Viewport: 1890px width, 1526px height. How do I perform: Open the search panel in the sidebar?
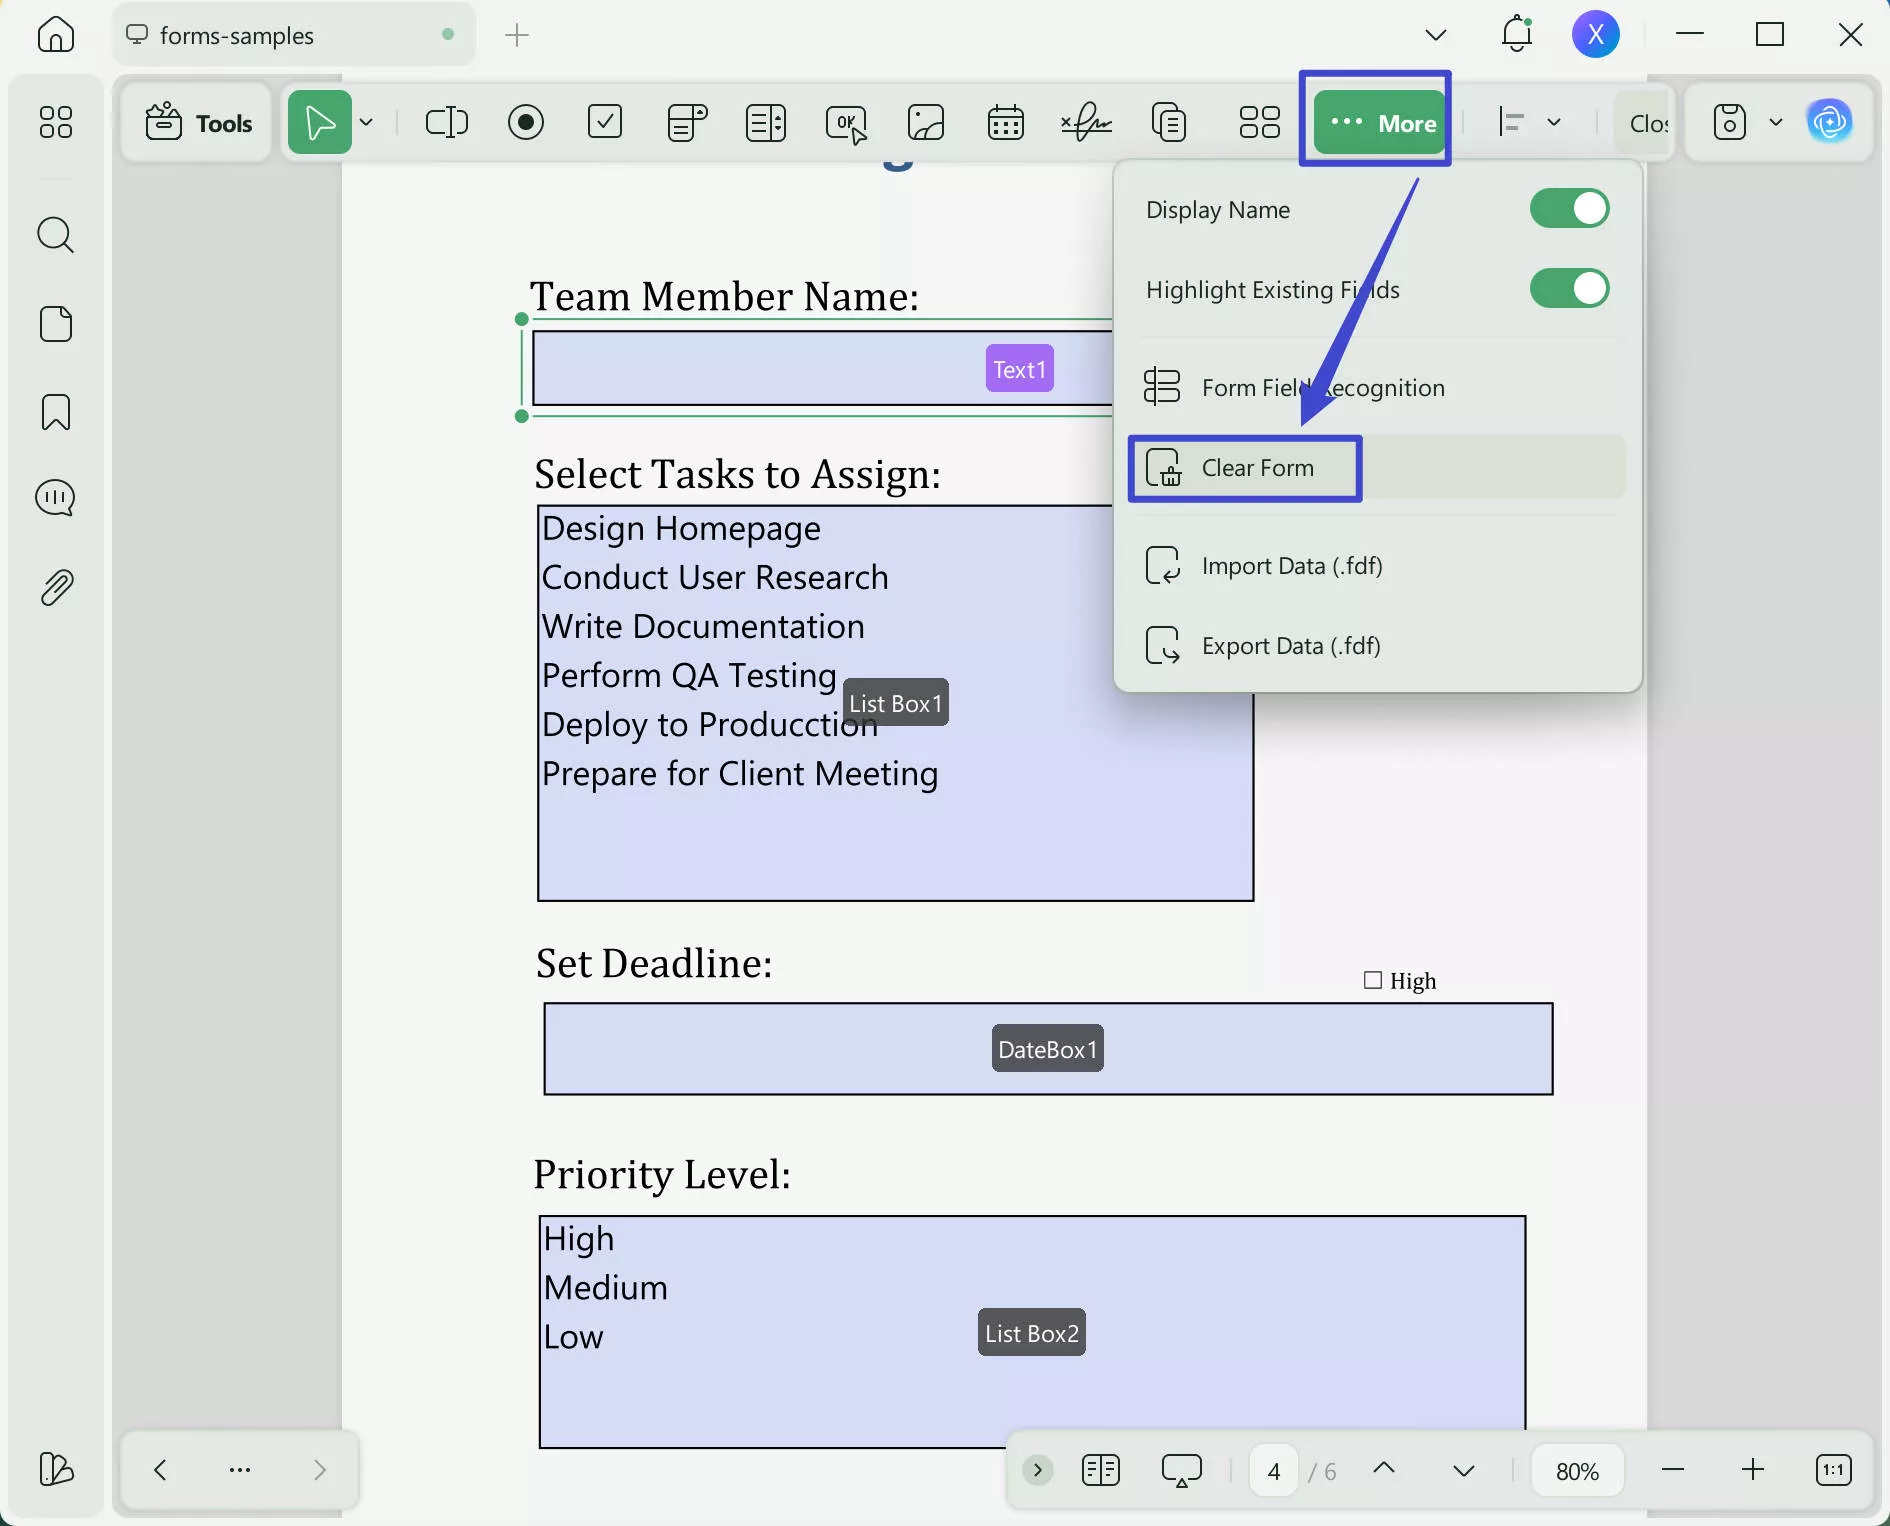[x=56, y=235]
